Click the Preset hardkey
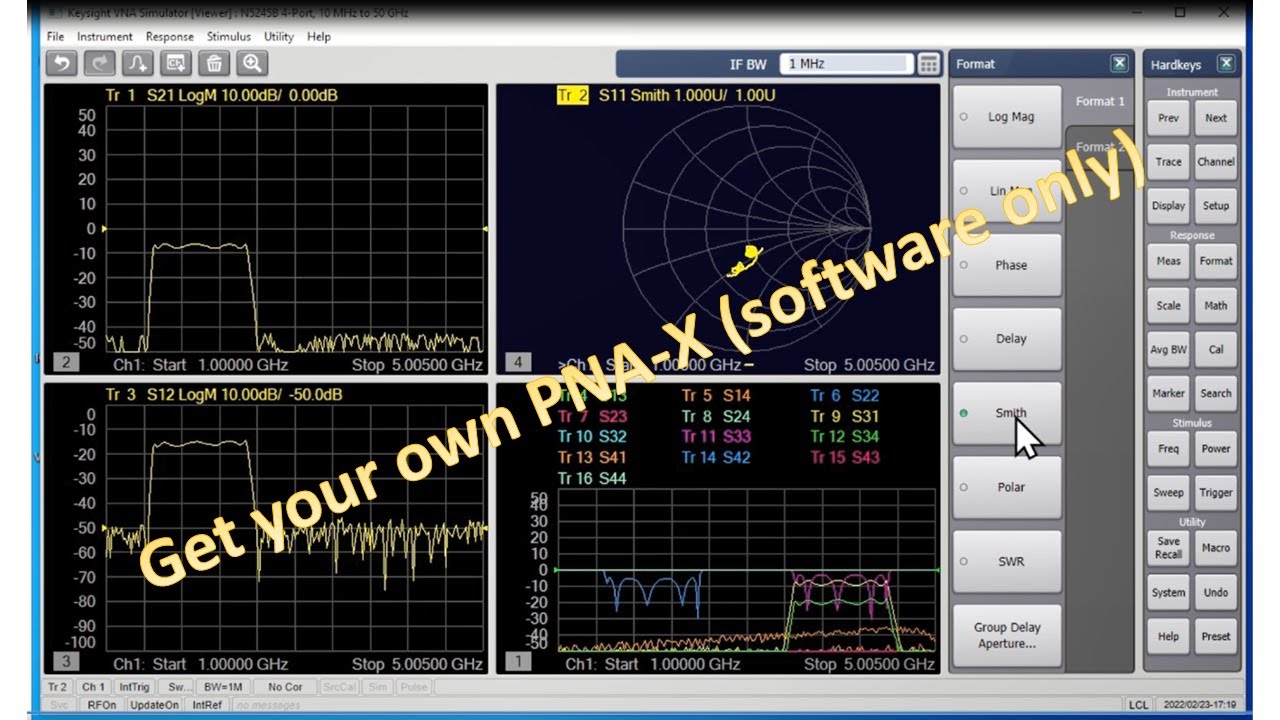This screenshot has width=1280, height=720. pos(1216,637)
